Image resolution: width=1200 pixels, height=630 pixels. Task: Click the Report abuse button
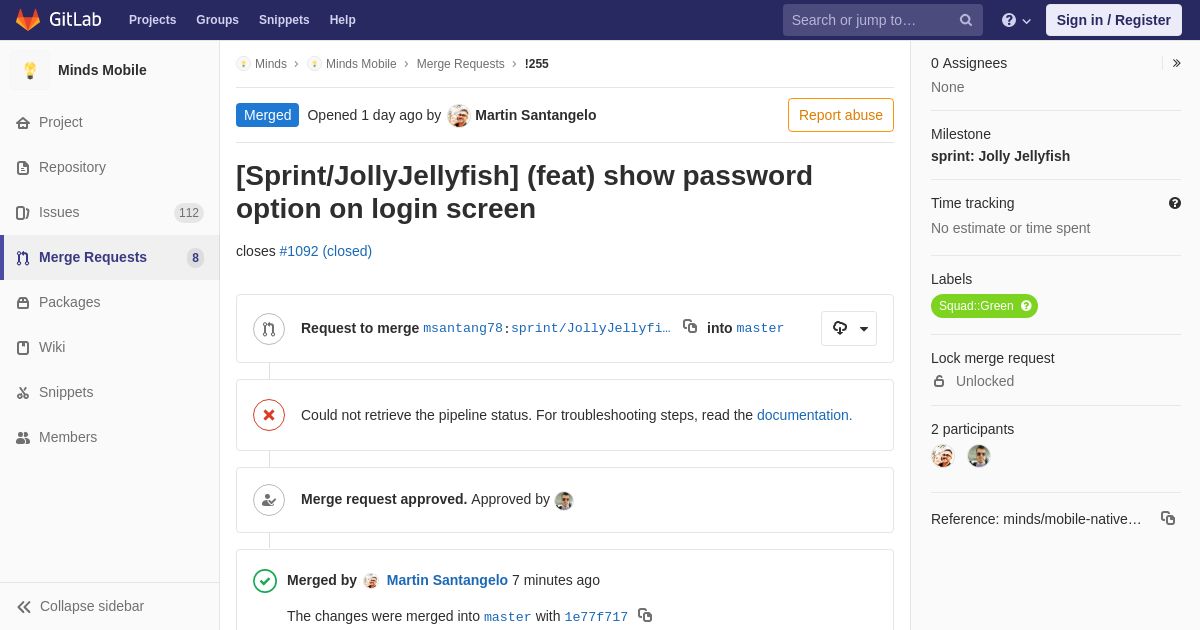(841, 115)
